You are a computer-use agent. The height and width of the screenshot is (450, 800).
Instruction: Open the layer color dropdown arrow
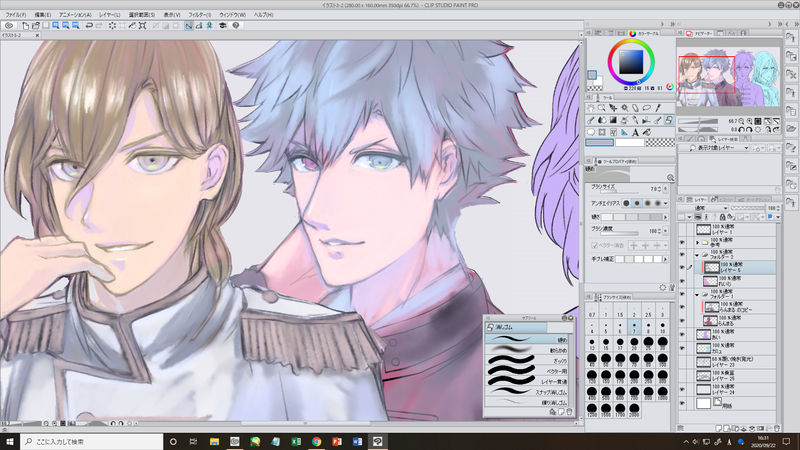778,217
